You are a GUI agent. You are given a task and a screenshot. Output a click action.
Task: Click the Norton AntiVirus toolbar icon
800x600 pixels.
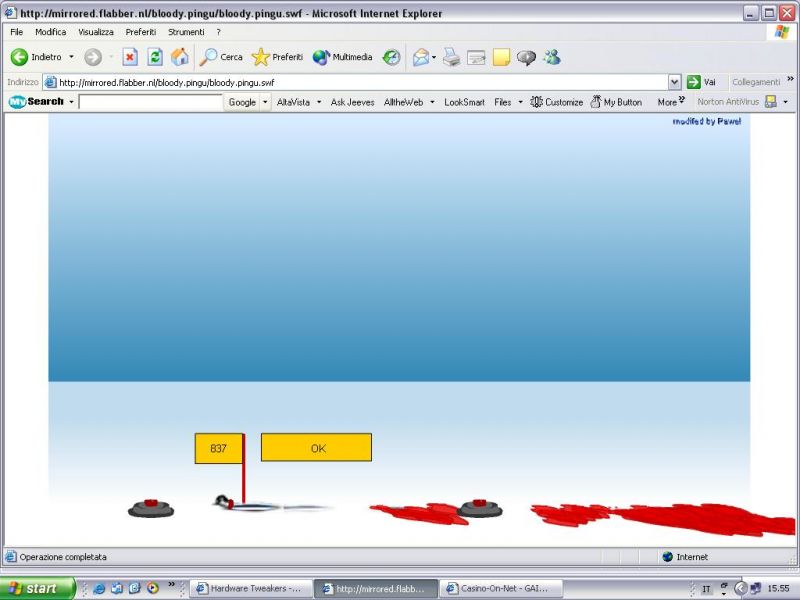pos(771,102)
